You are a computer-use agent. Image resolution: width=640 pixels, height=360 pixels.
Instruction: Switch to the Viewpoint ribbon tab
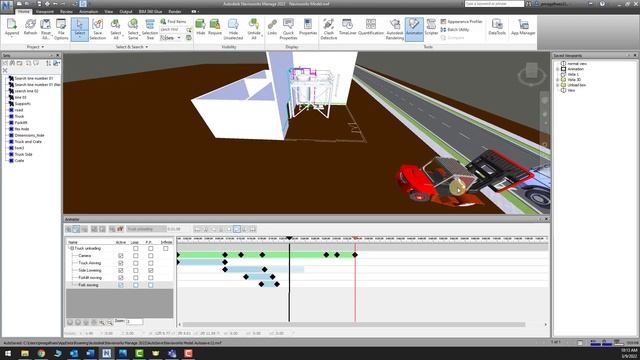pyautogui.click(x=44, y=11)
